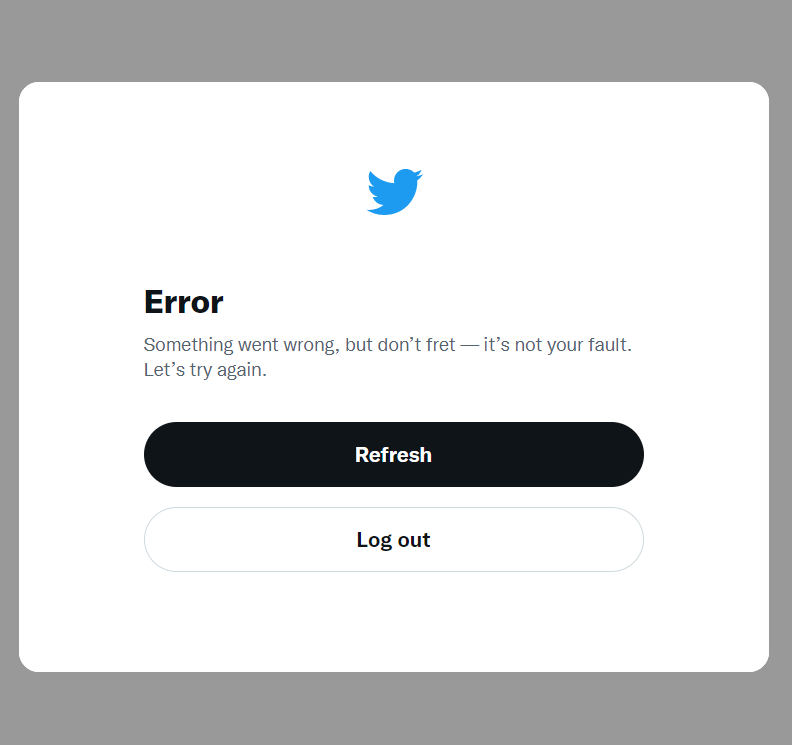The height and width of the screenshot is (745, 792).
Task: Tap the Twitter logo above the Error title
Action: [x=394, y=192]
